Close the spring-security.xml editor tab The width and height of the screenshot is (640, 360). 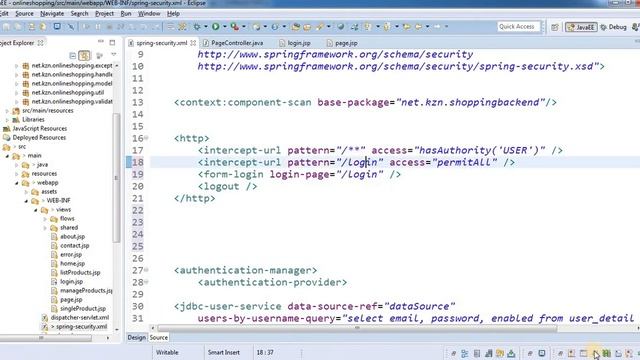[x=193, y=43]
